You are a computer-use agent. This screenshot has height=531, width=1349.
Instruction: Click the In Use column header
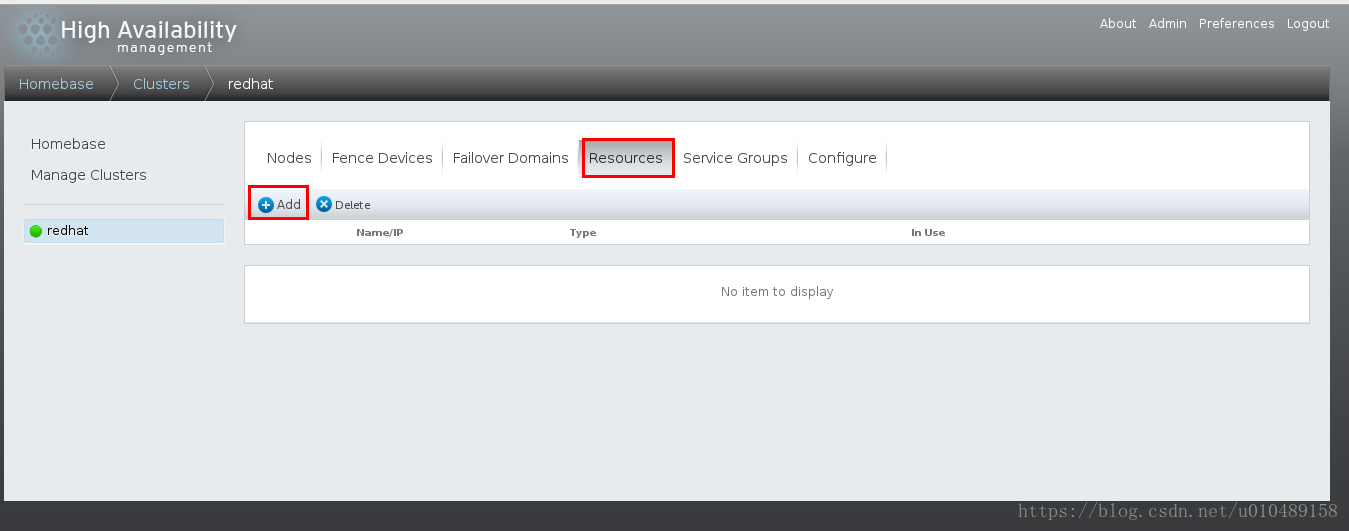coord(928,233)
